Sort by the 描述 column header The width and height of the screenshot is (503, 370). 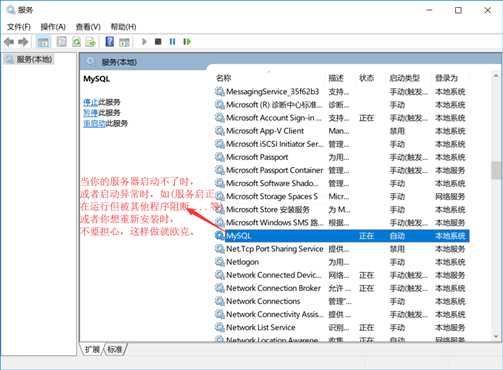(x=336, y=78)
